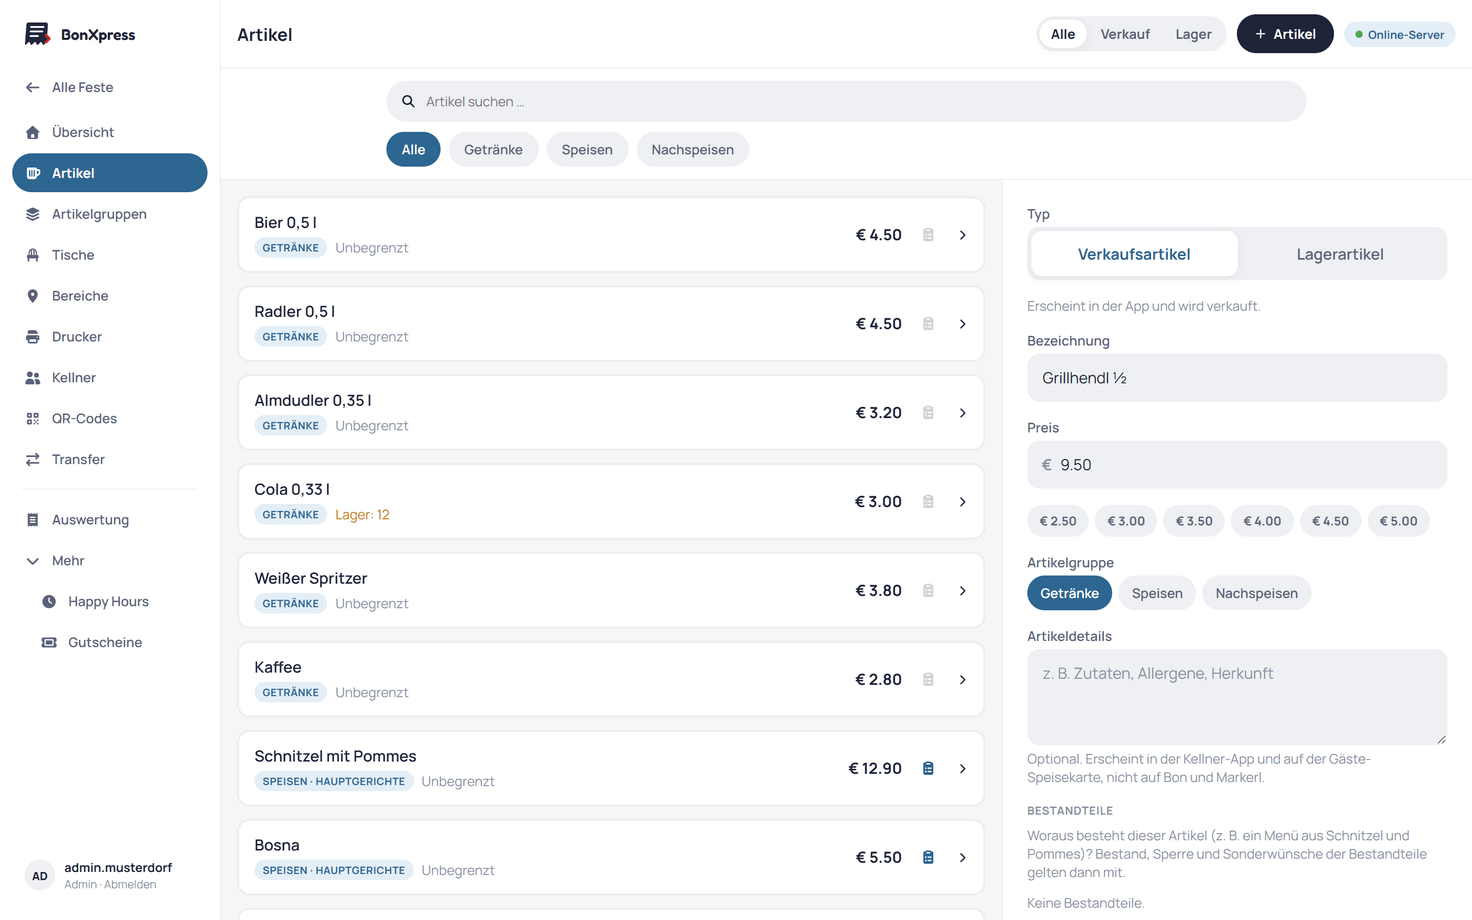Click the clipboard icon on Schnitzel mit Pommes

coord(928,769)
